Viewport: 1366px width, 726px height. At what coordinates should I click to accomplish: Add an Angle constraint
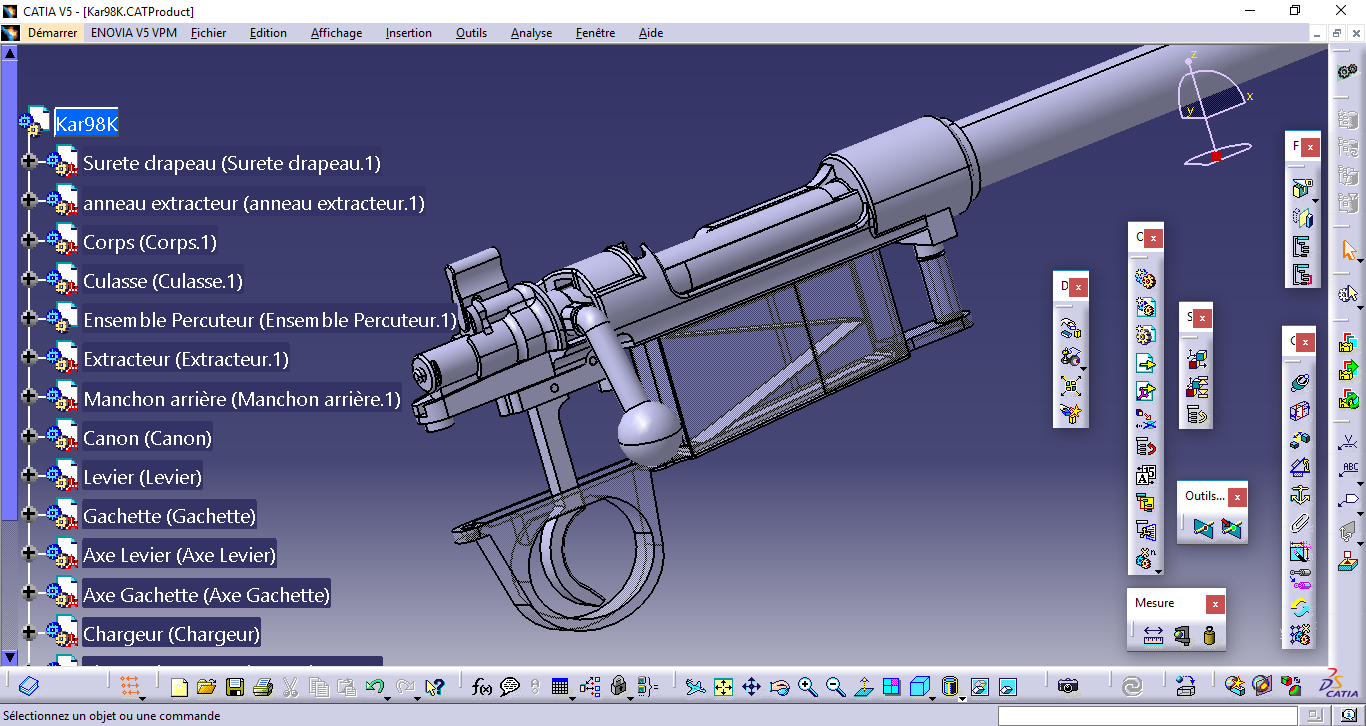1300,467
